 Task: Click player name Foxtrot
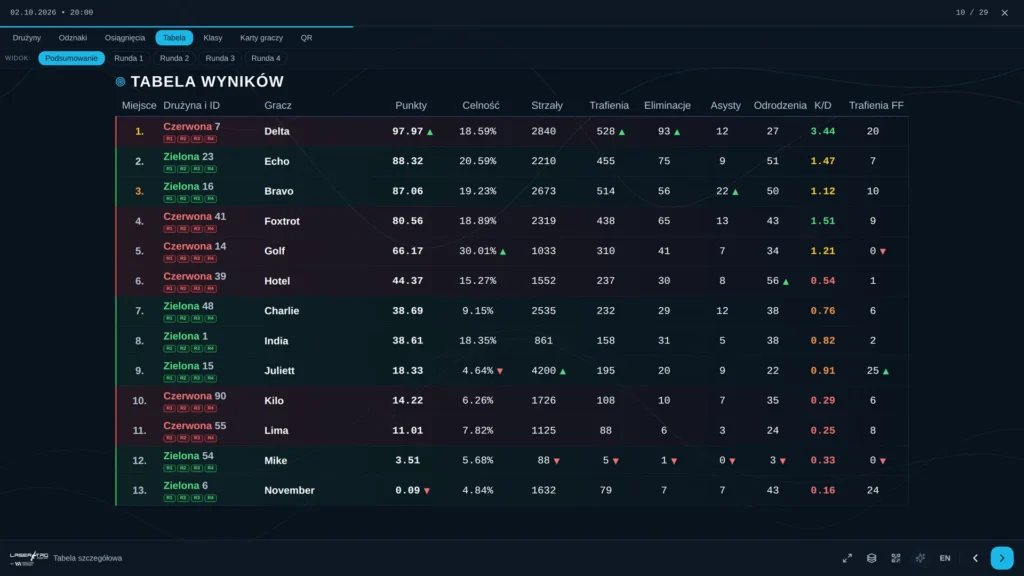pyautogui.click(x=282, y=221)
